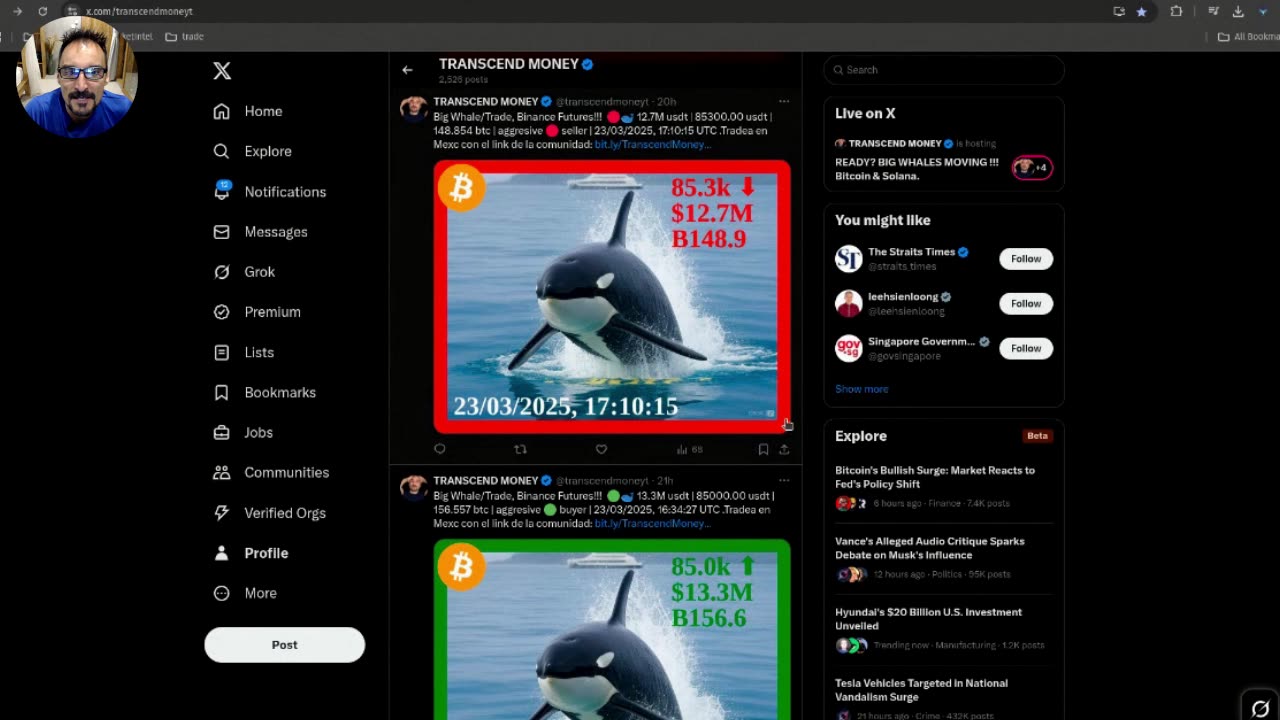Repost the 85.3k whale post
This screenshot has height=720, width=1280.
coord(520,450)
